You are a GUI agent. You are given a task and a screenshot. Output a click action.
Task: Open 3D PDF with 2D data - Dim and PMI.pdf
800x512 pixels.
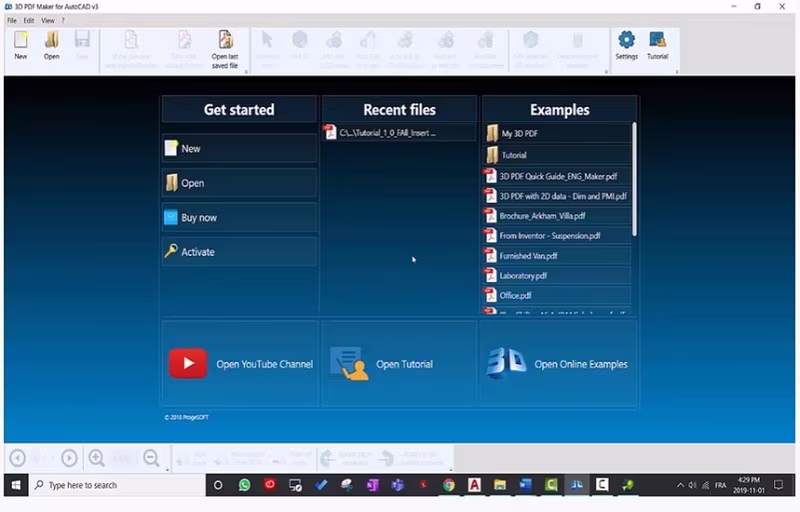pyautogui.click(x=557, y=196)
